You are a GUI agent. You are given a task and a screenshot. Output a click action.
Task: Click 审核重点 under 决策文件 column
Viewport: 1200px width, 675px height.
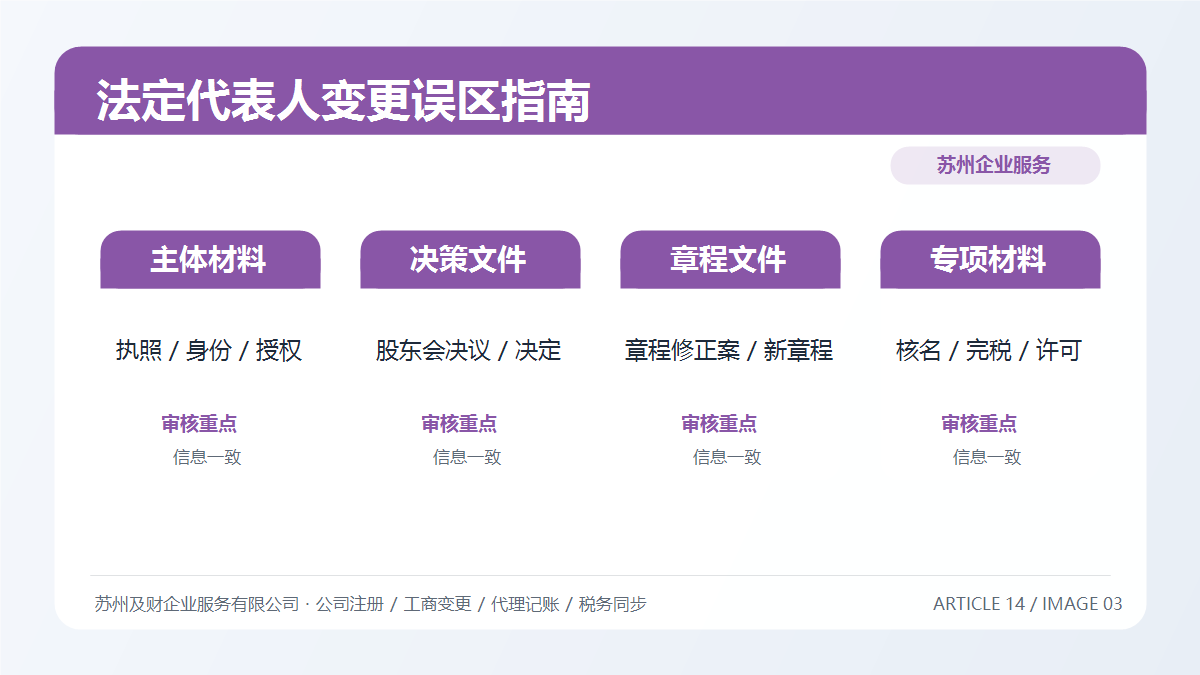tap(459, 424)
